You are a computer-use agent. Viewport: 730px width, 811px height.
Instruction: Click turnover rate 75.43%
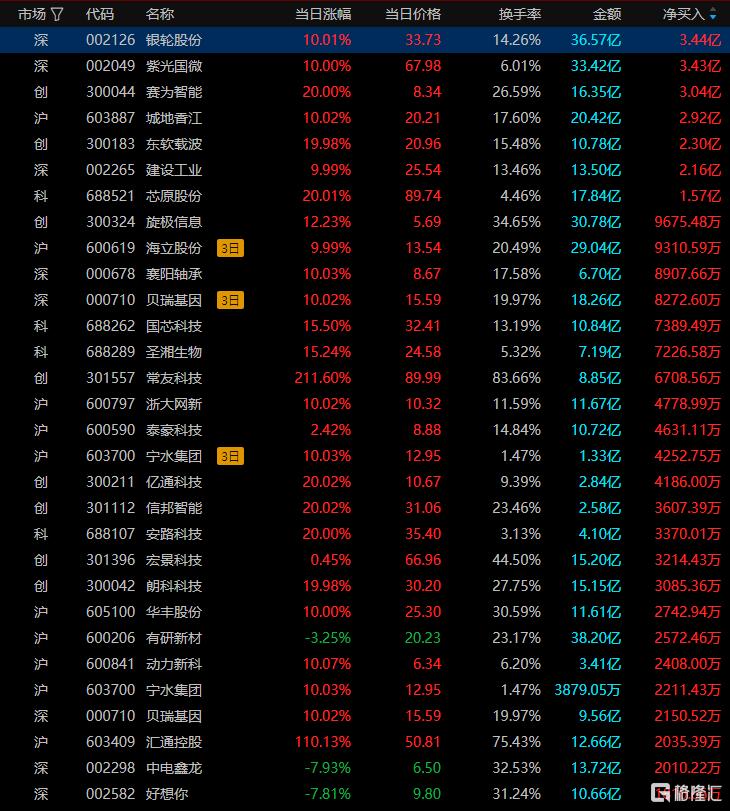516,742
